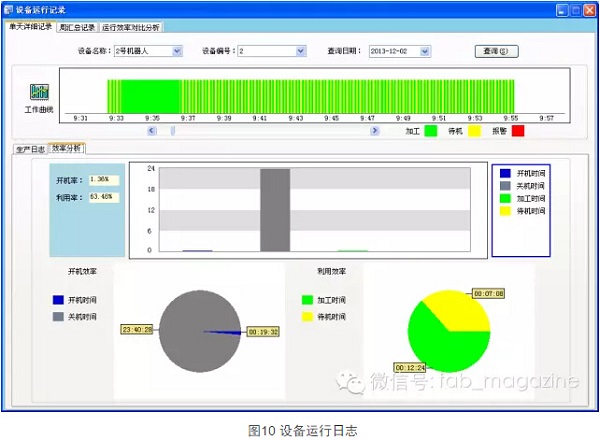Open the 设备名称 dropdown
This screenshot has height=440, width=600.
(x=177, y=49)
